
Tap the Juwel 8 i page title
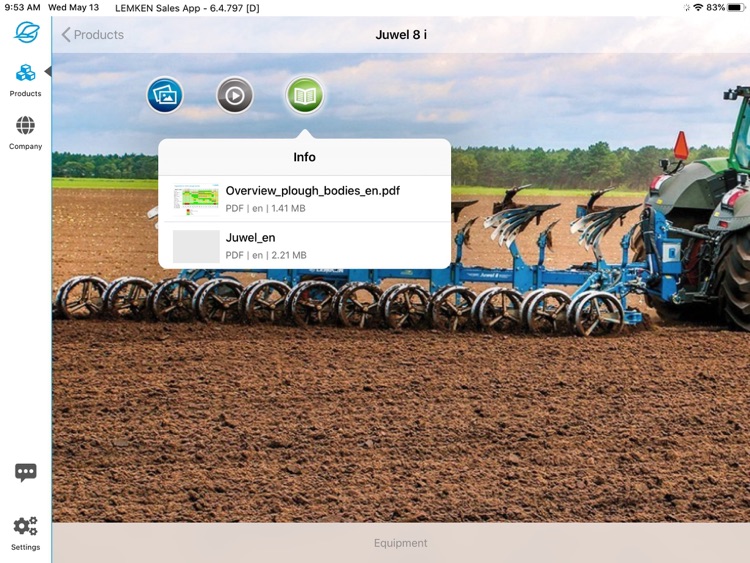click(x=401, y=34)
